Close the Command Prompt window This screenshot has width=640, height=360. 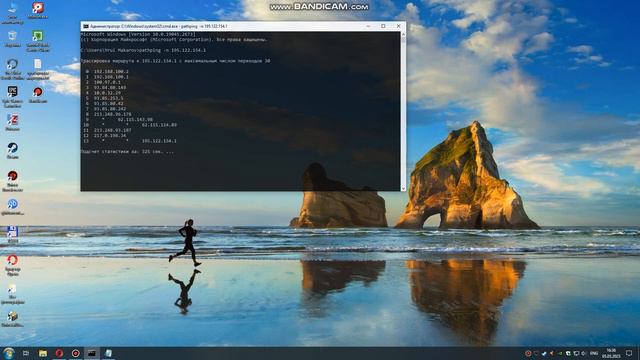pyautogui.click(x=399, y=26)
